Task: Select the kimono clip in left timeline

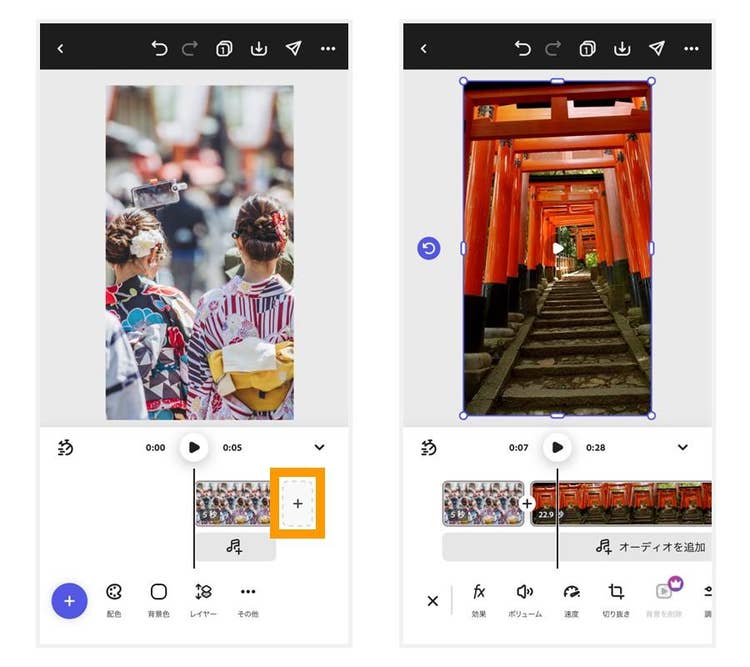Action: tap(233, 503)
